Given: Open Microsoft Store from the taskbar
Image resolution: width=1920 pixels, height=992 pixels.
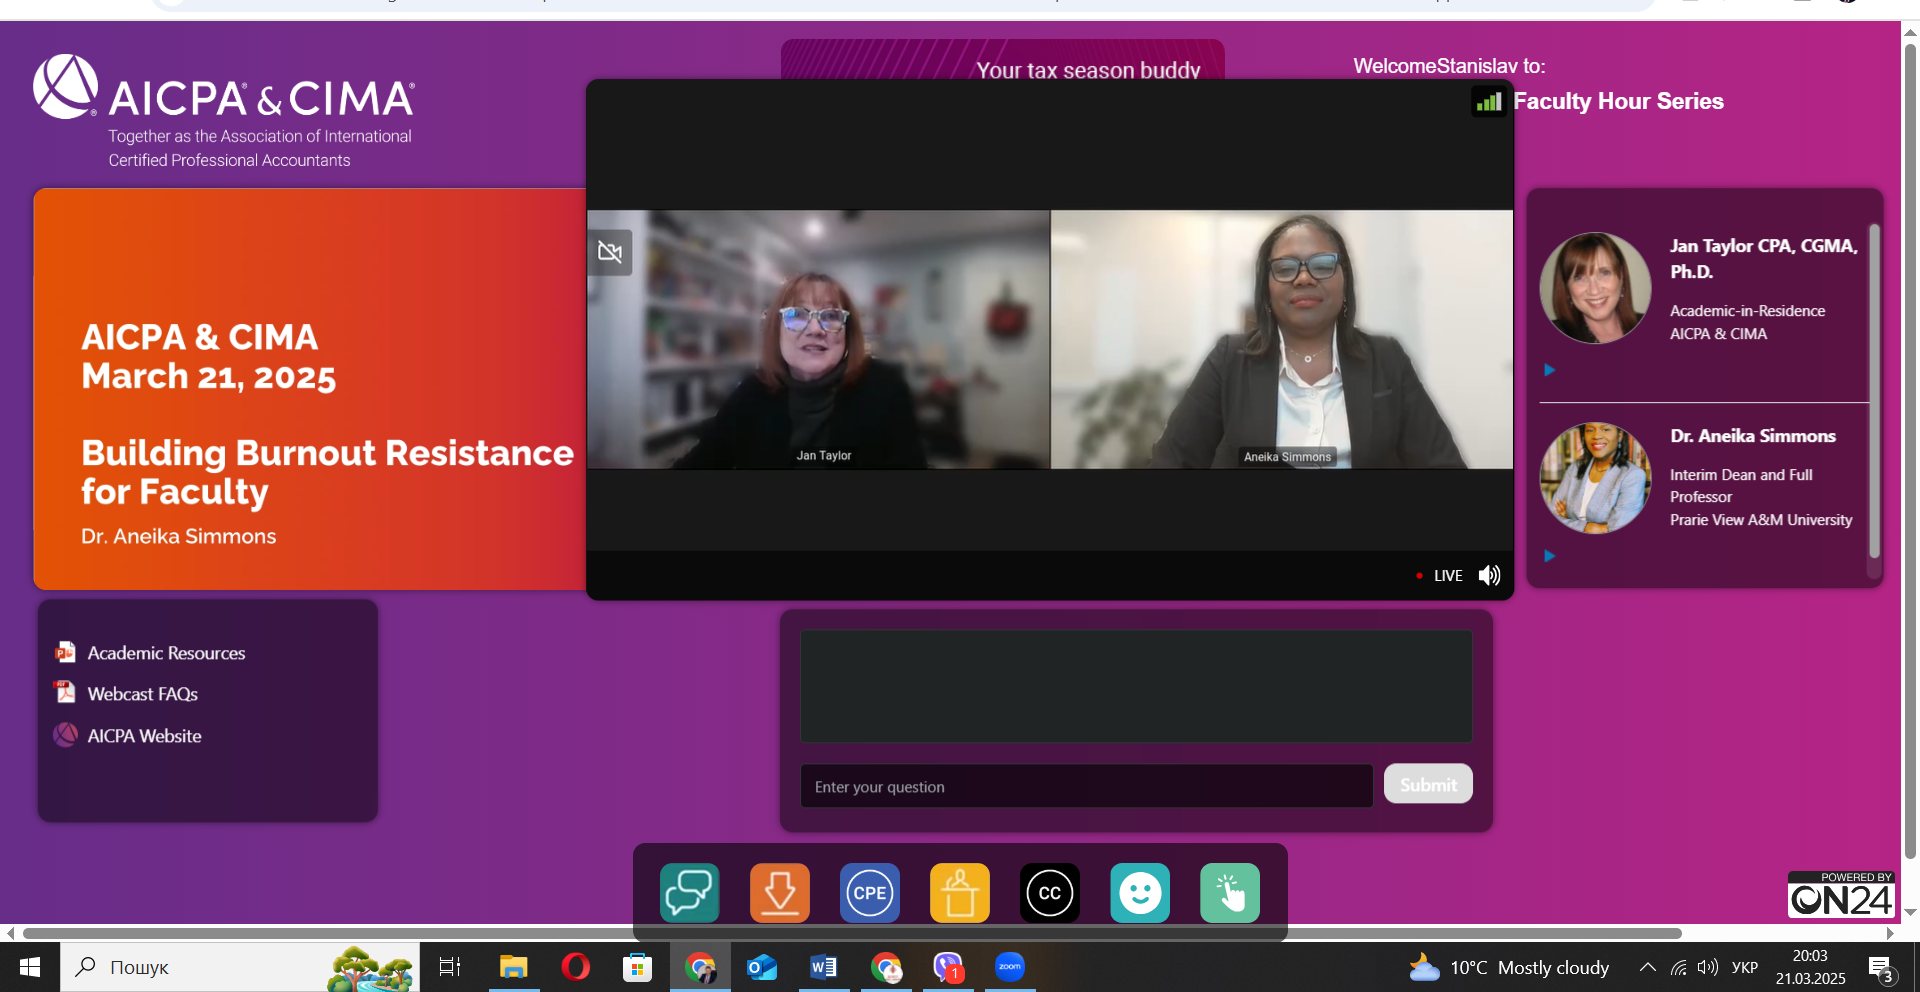Looking at the screenshot, I should [x=637, y=967].
